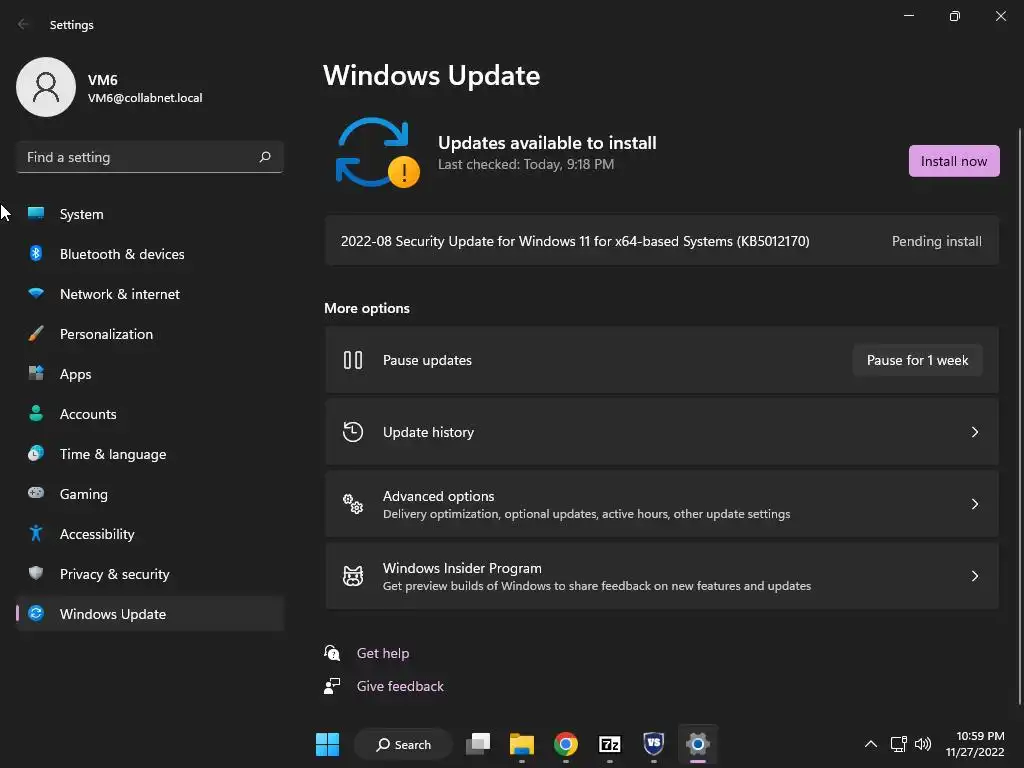Select Windows Update in the sidebar
1024x768 pixels.
(150, 613)
